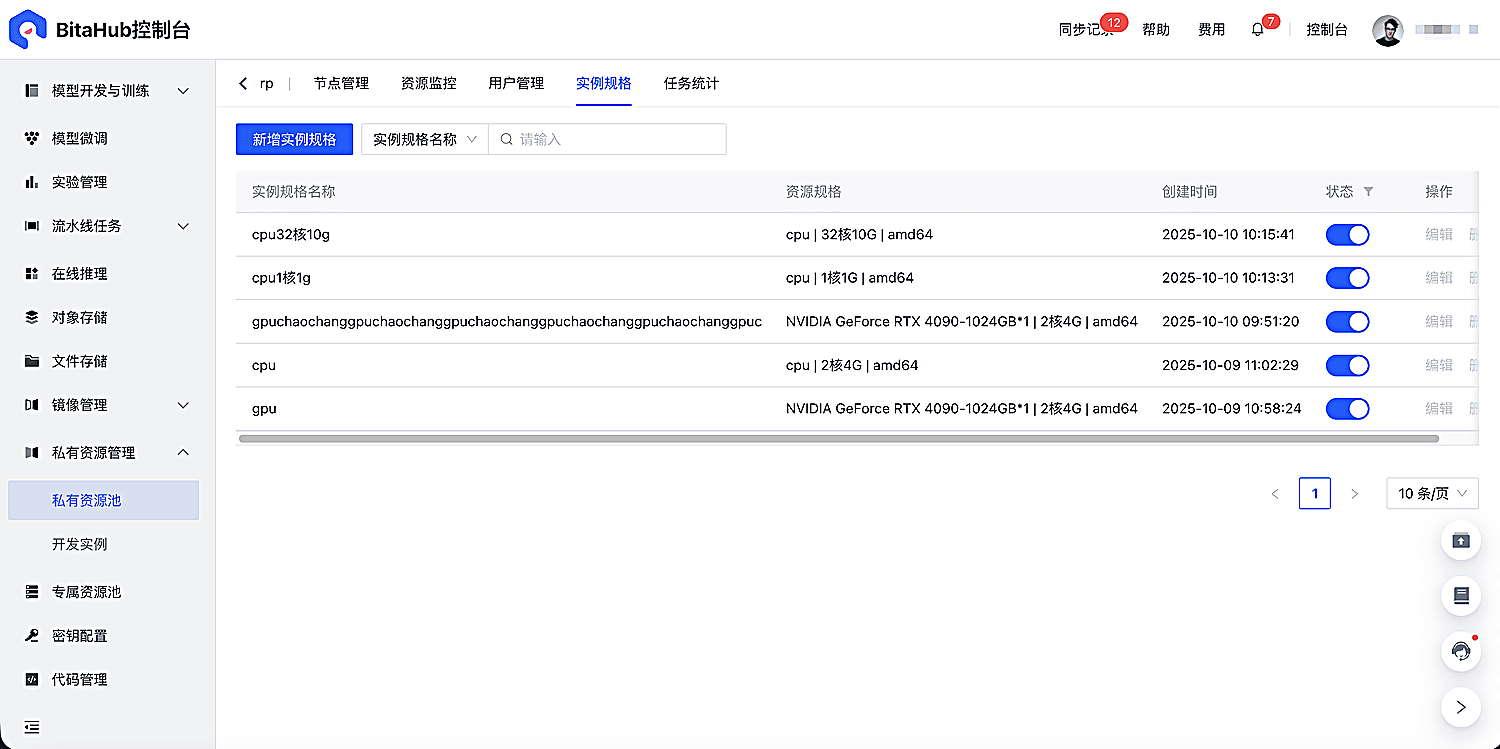Click the BitaHub logo icon
This screenshot has height=749, width=1500.
(28, 29)
